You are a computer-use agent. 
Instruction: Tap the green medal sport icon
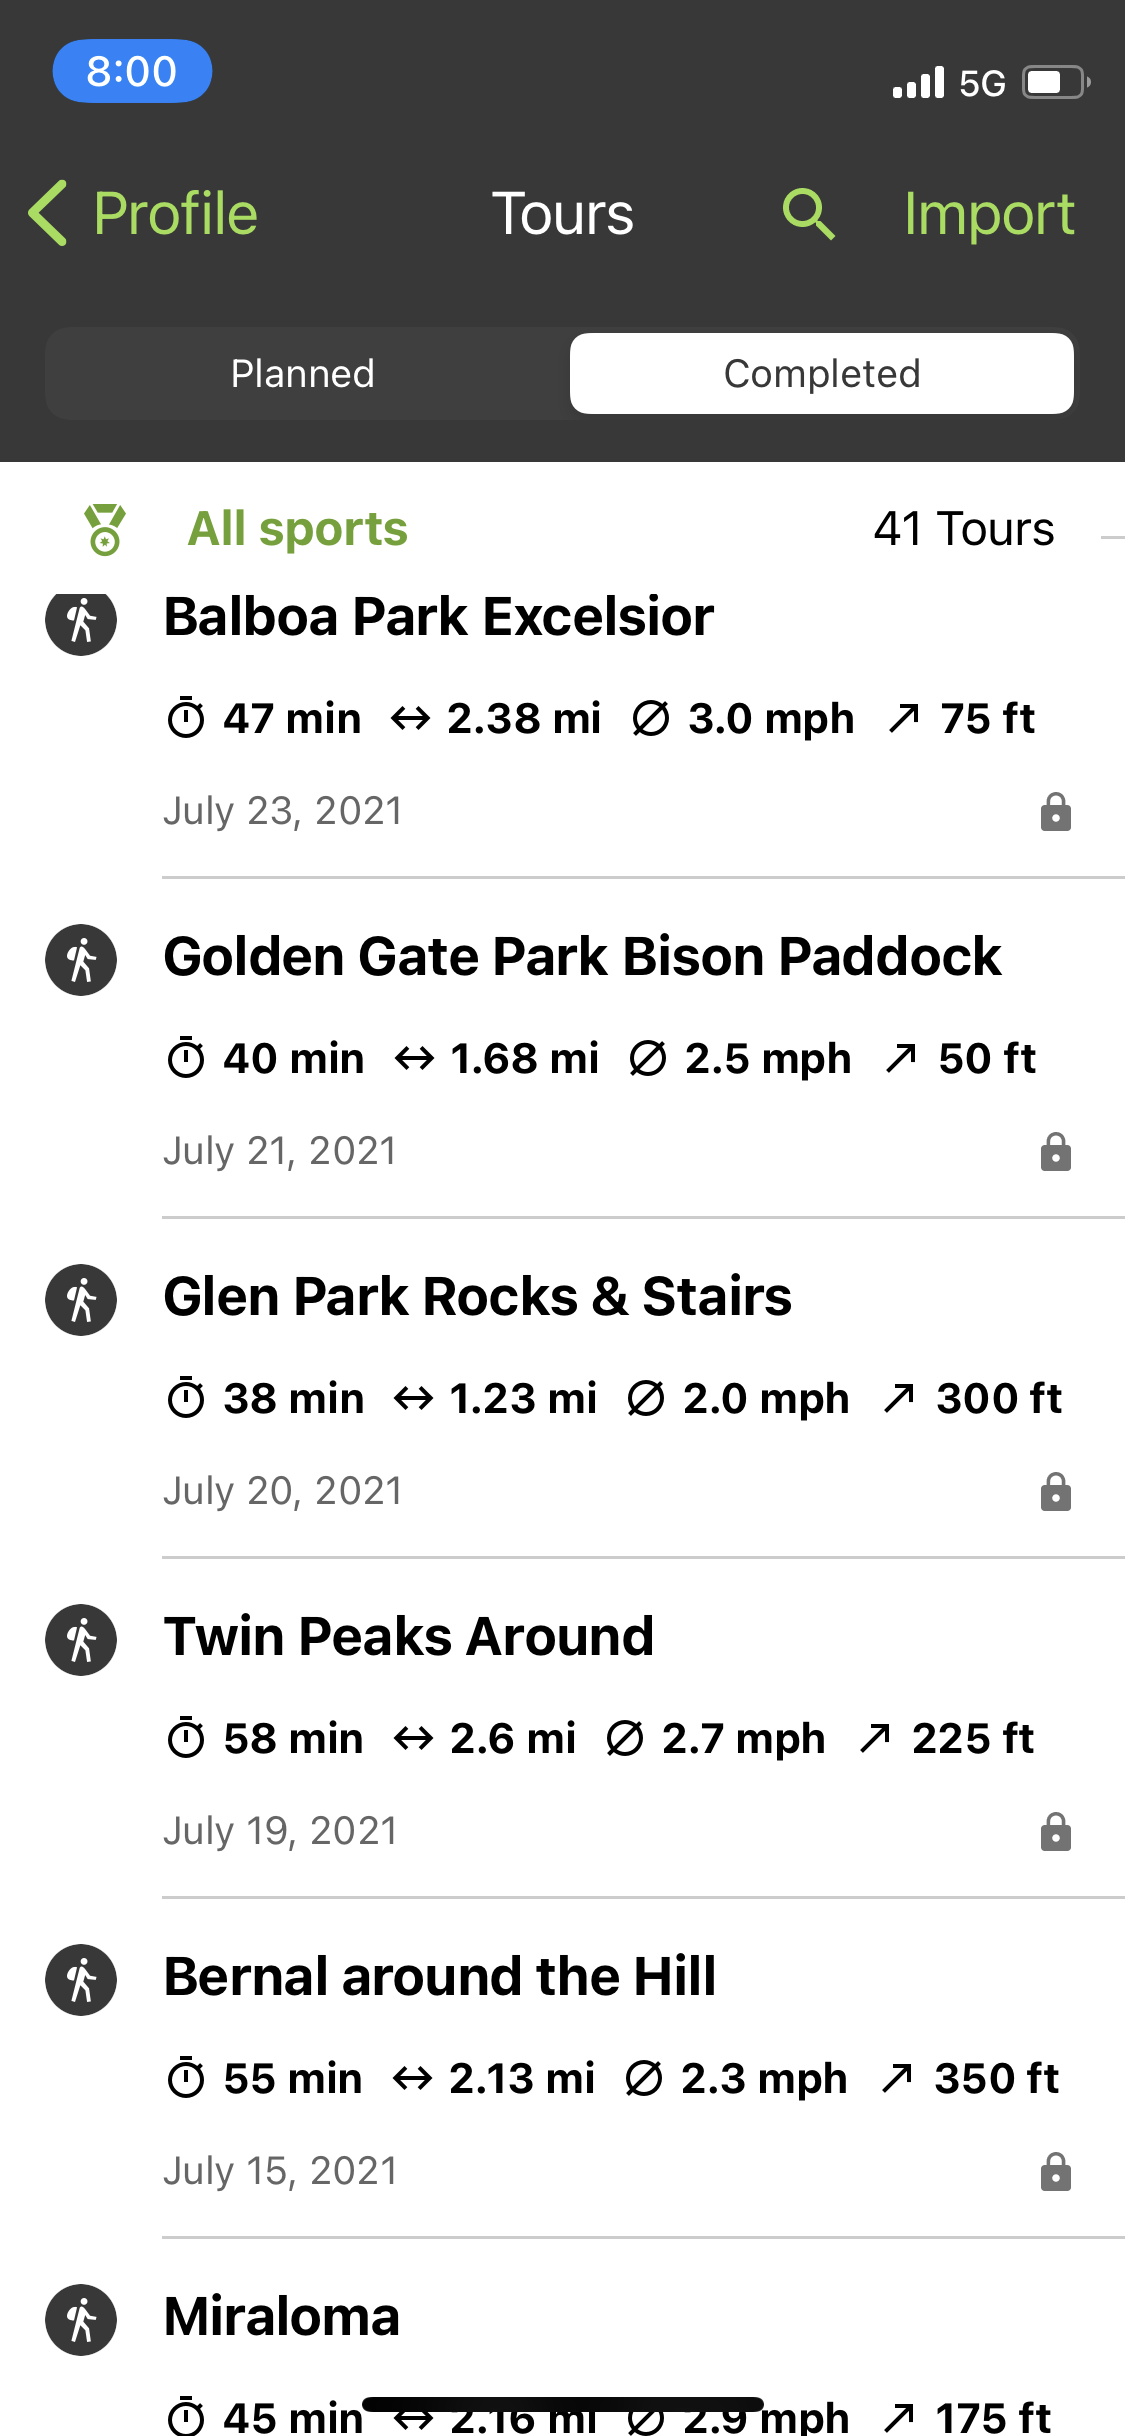point(104,529)
